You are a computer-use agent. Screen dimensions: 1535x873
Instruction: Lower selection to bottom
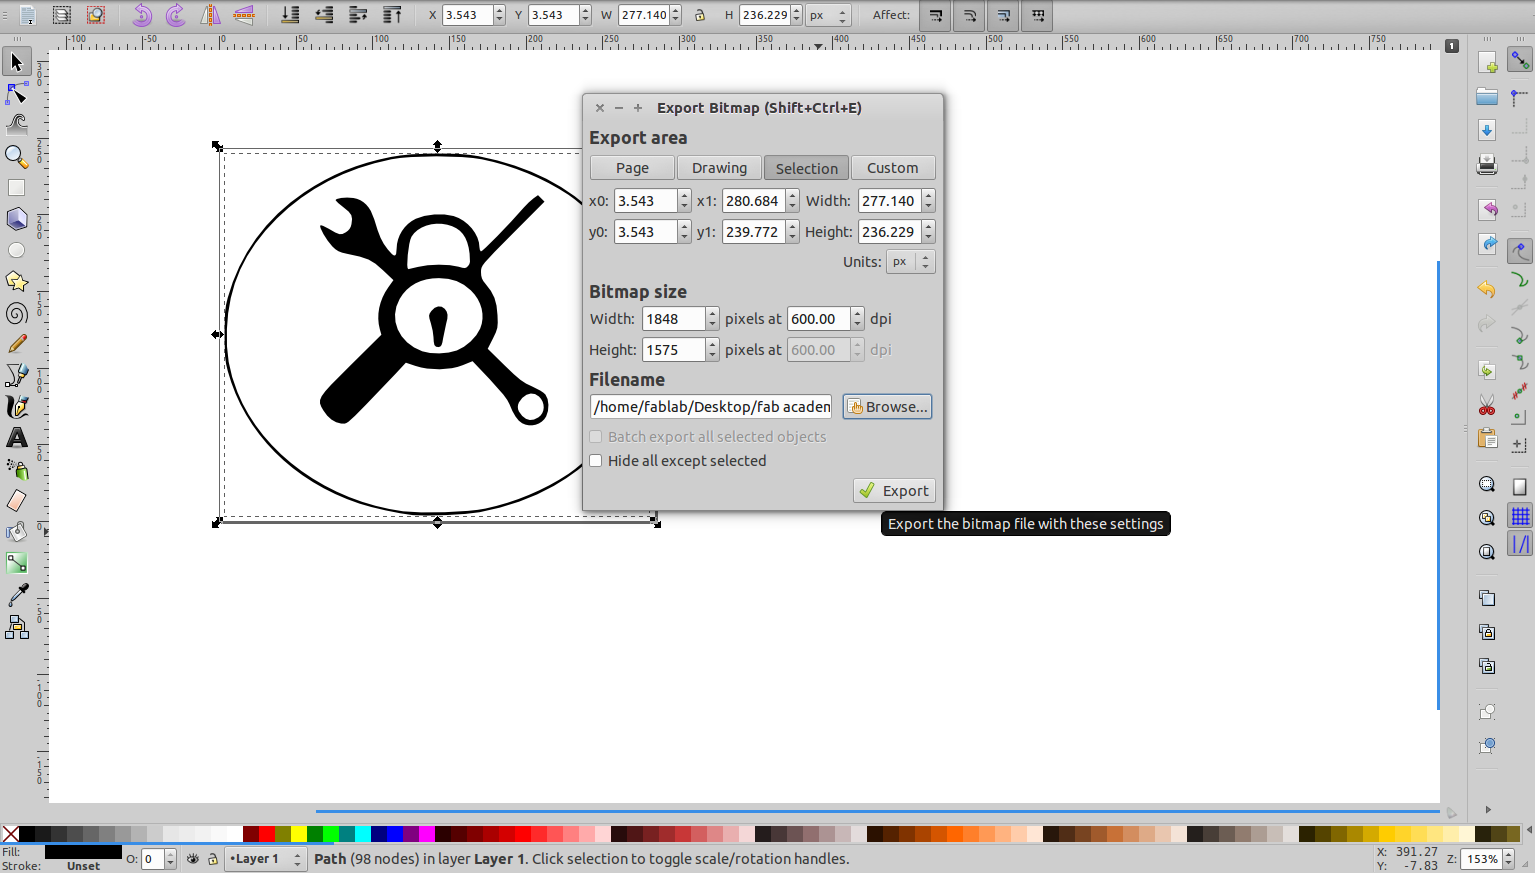click(x=290, y=15)
